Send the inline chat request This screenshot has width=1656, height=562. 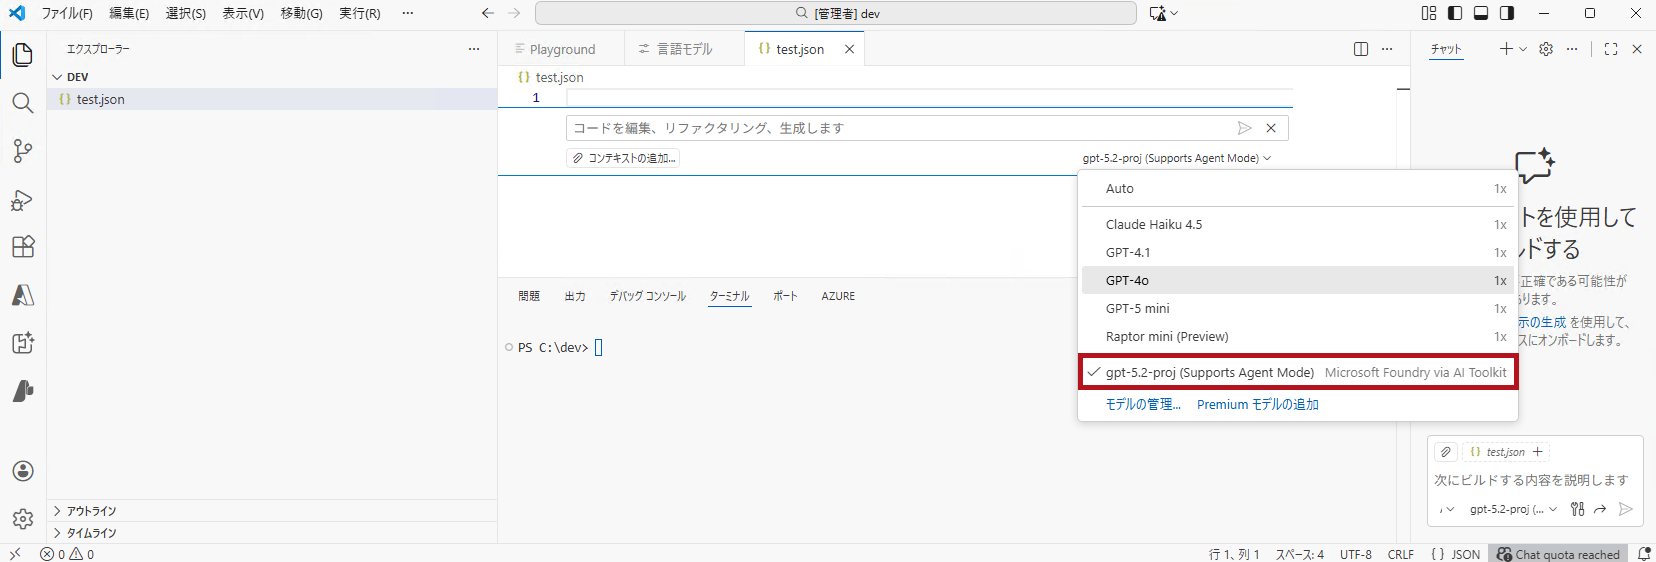click(x=1244, y=128)
